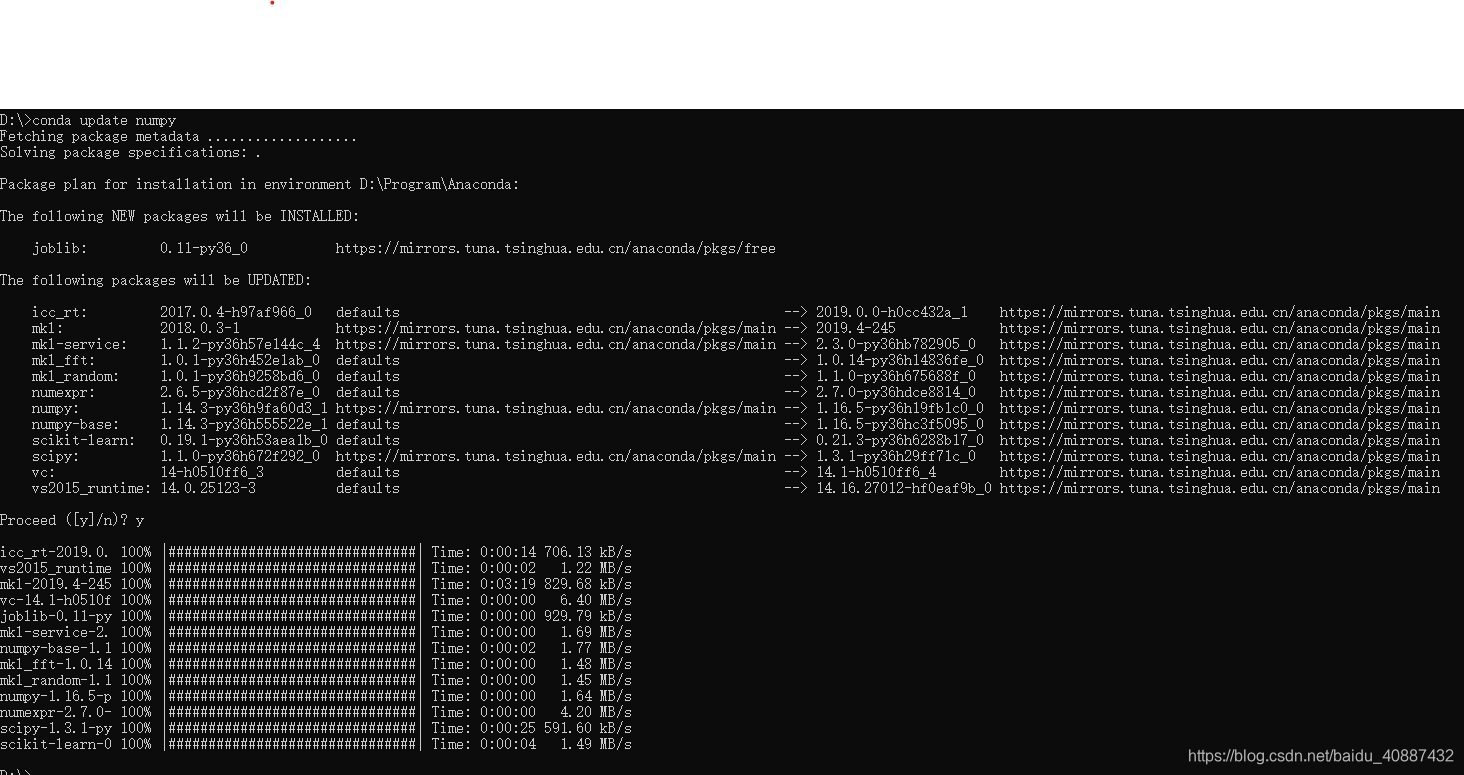Click scikit-learn new version 0.21.3-py36h6288b17_0
Image resolution: width=1464 pixels, height=775 pixels.
point(900,440)
